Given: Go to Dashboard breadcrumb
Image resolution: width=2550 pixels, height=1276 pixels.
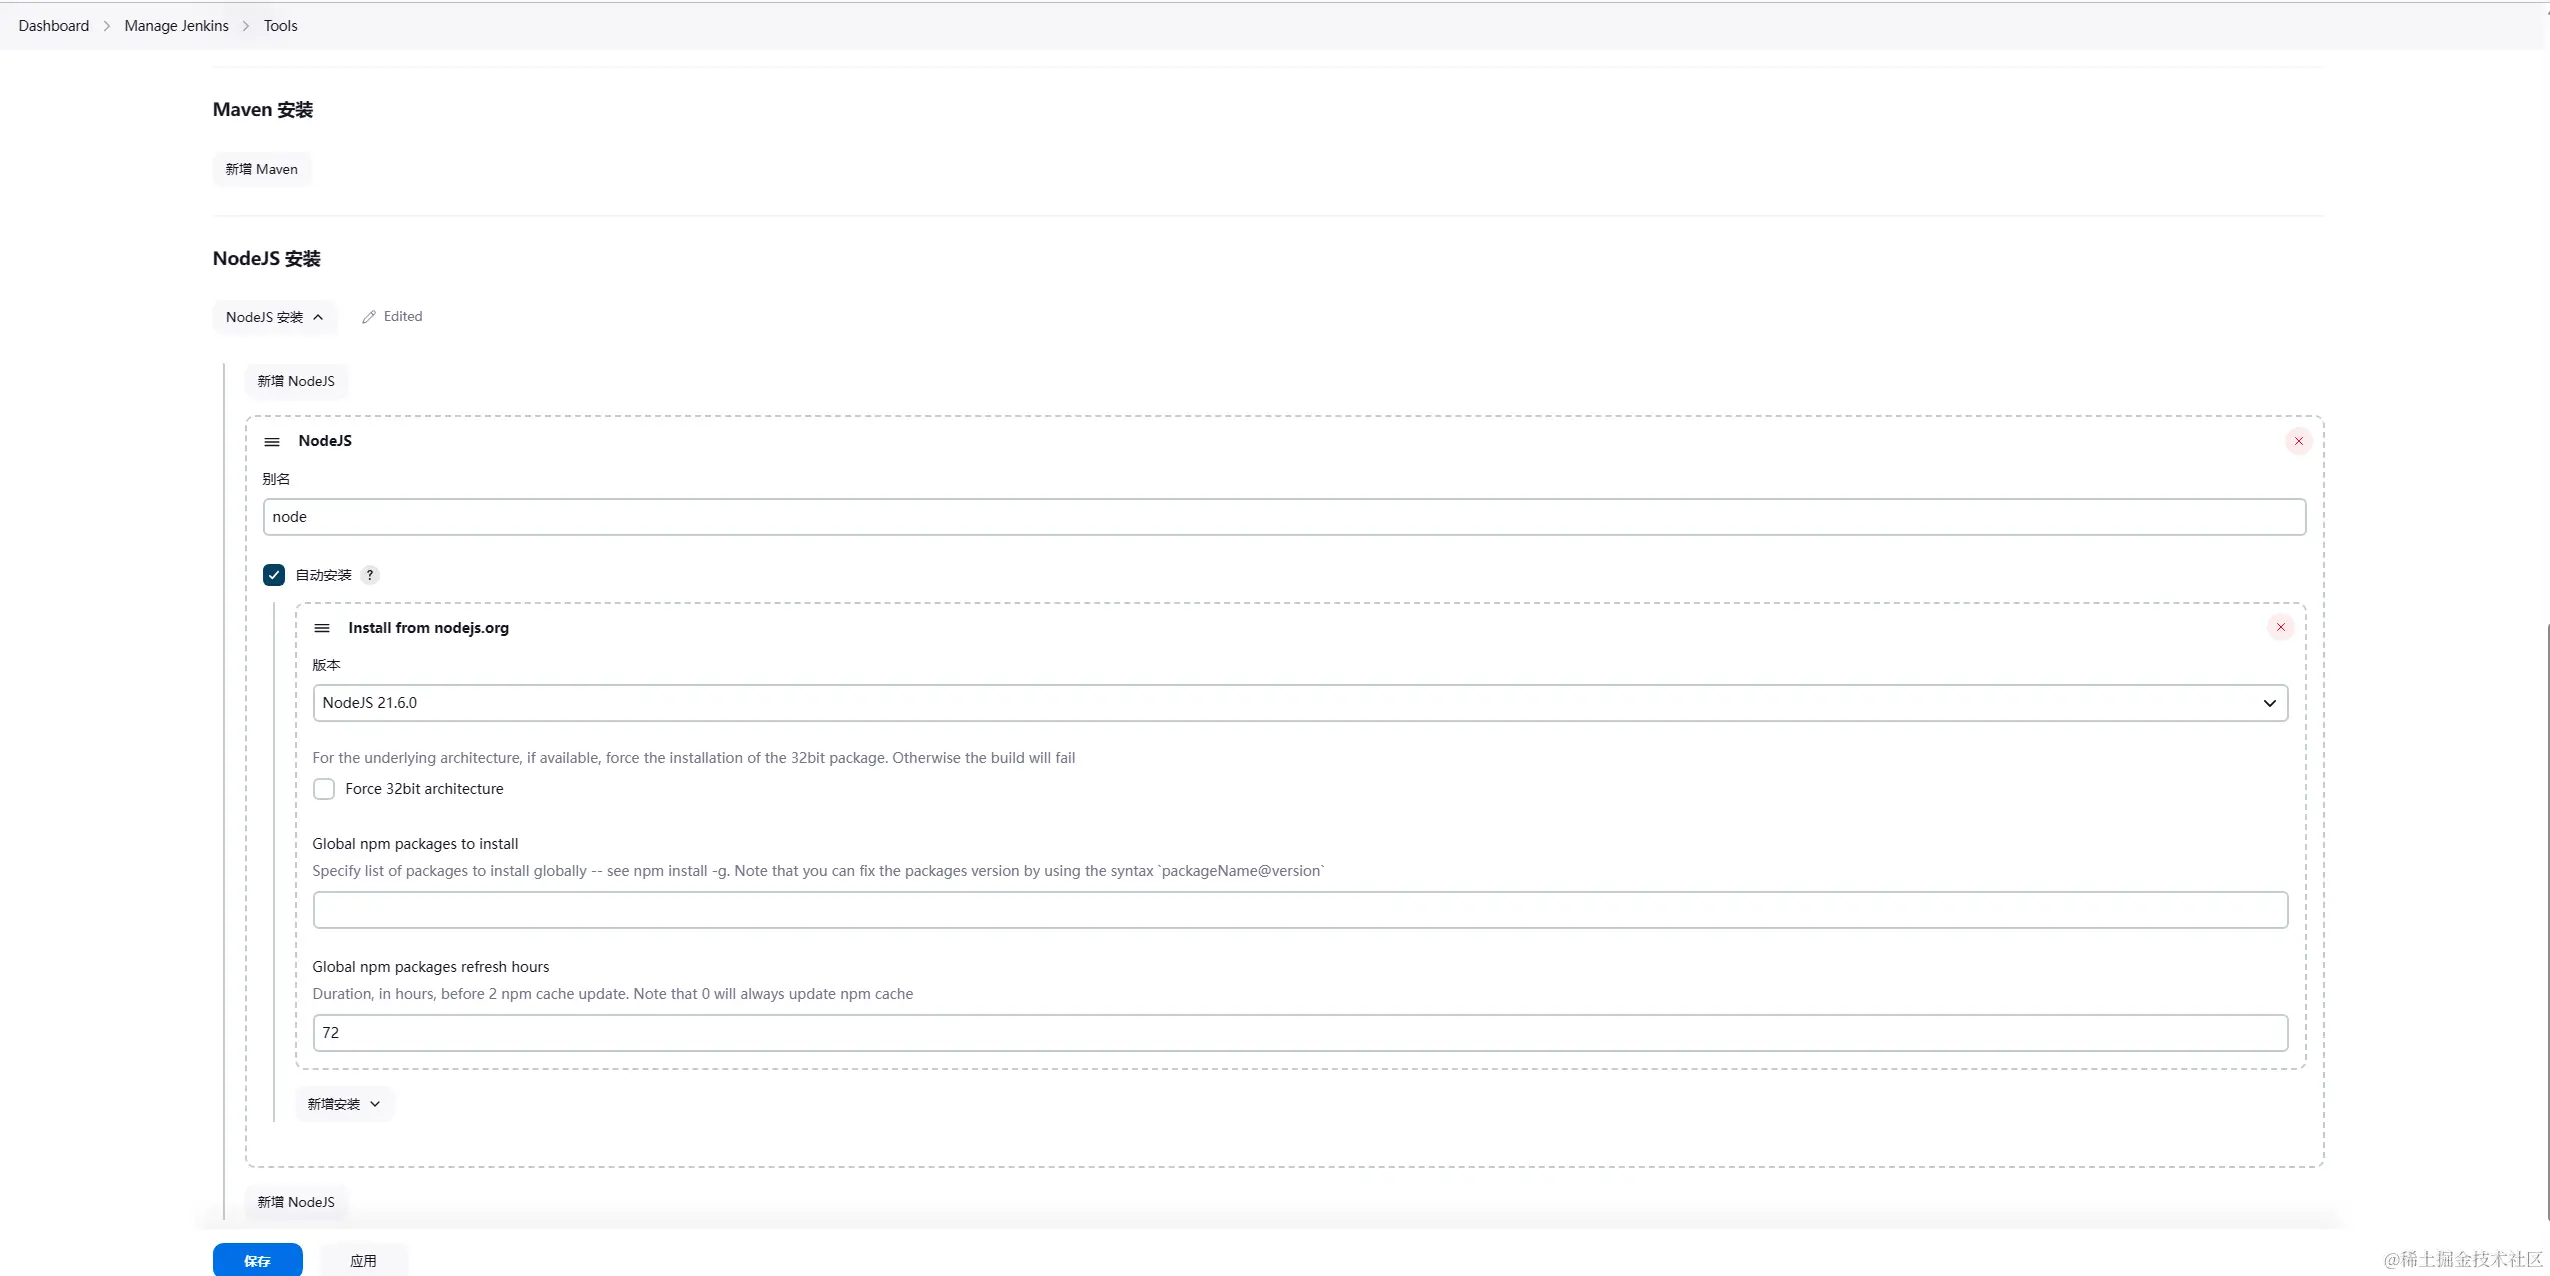Looking at the screenshot, I should pyautogui.click(x=54, y=26).
